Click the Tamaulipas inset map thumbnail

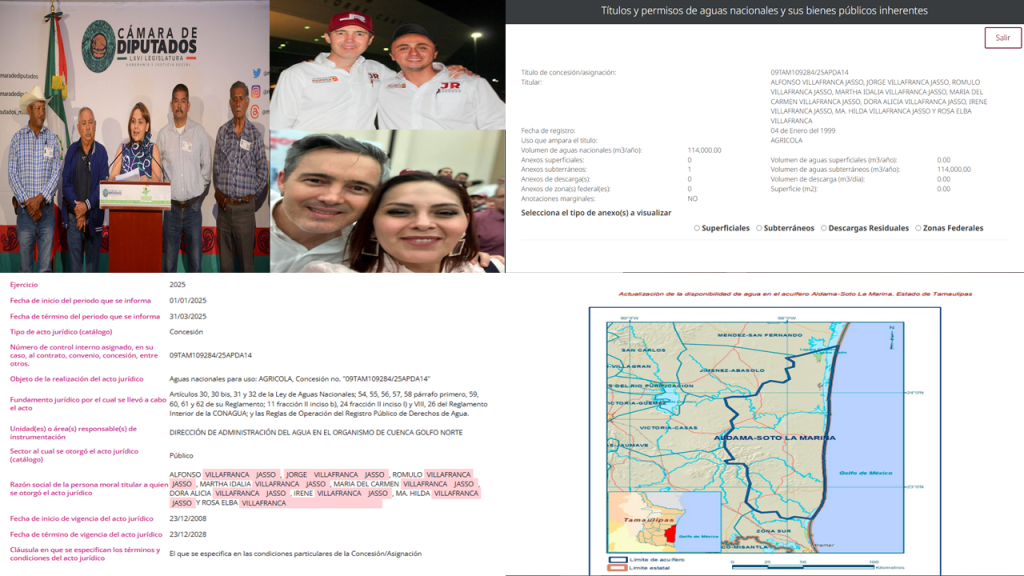pos(664,520)
